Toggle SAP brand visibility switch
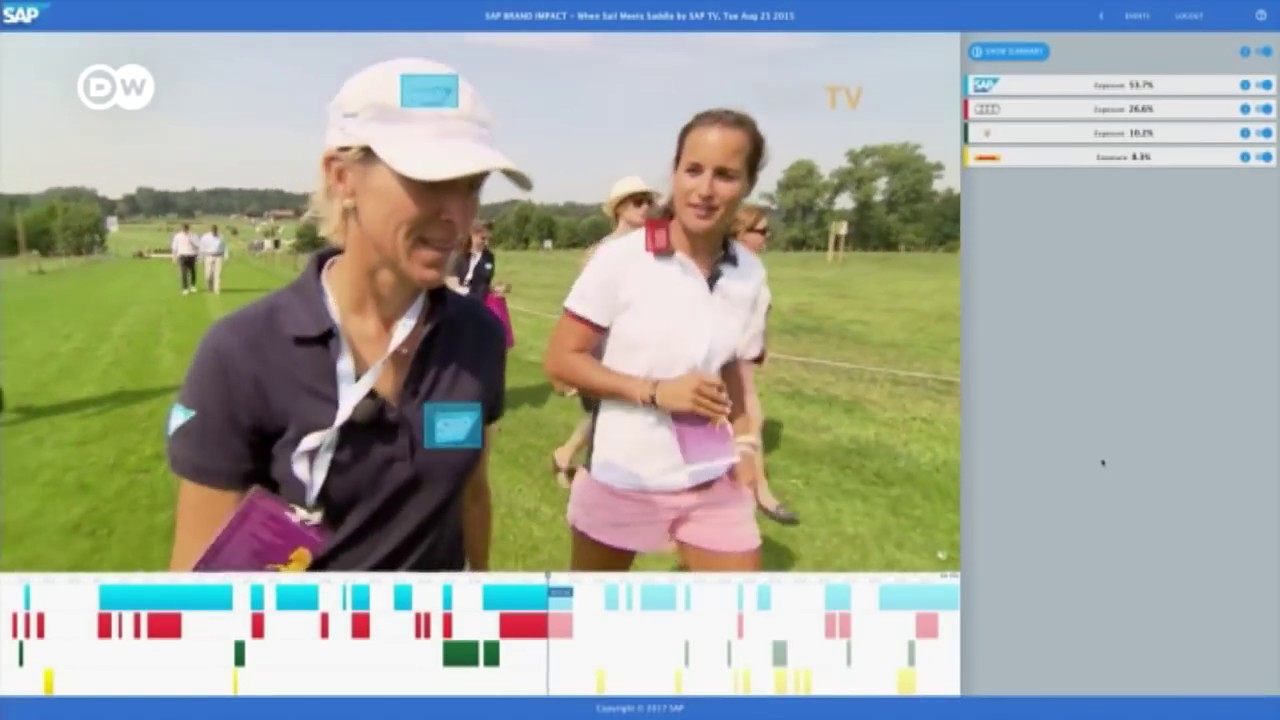 tap(1264, 85)
